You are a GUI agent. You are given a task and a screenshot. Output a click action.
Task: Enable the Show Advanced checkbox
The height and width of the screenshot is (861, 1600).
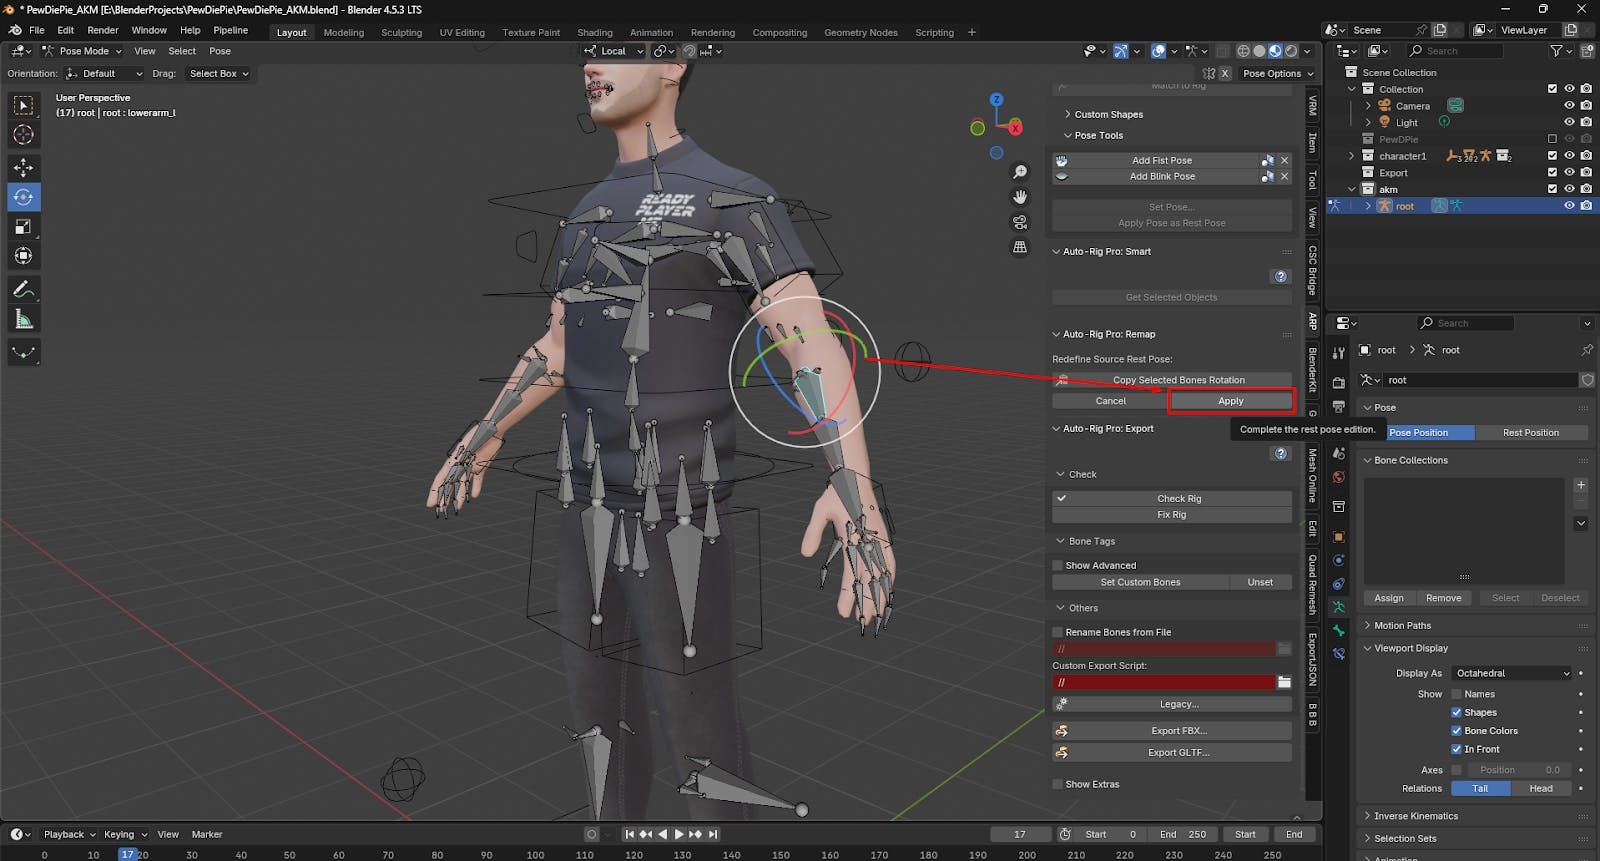coord(1058,565)
